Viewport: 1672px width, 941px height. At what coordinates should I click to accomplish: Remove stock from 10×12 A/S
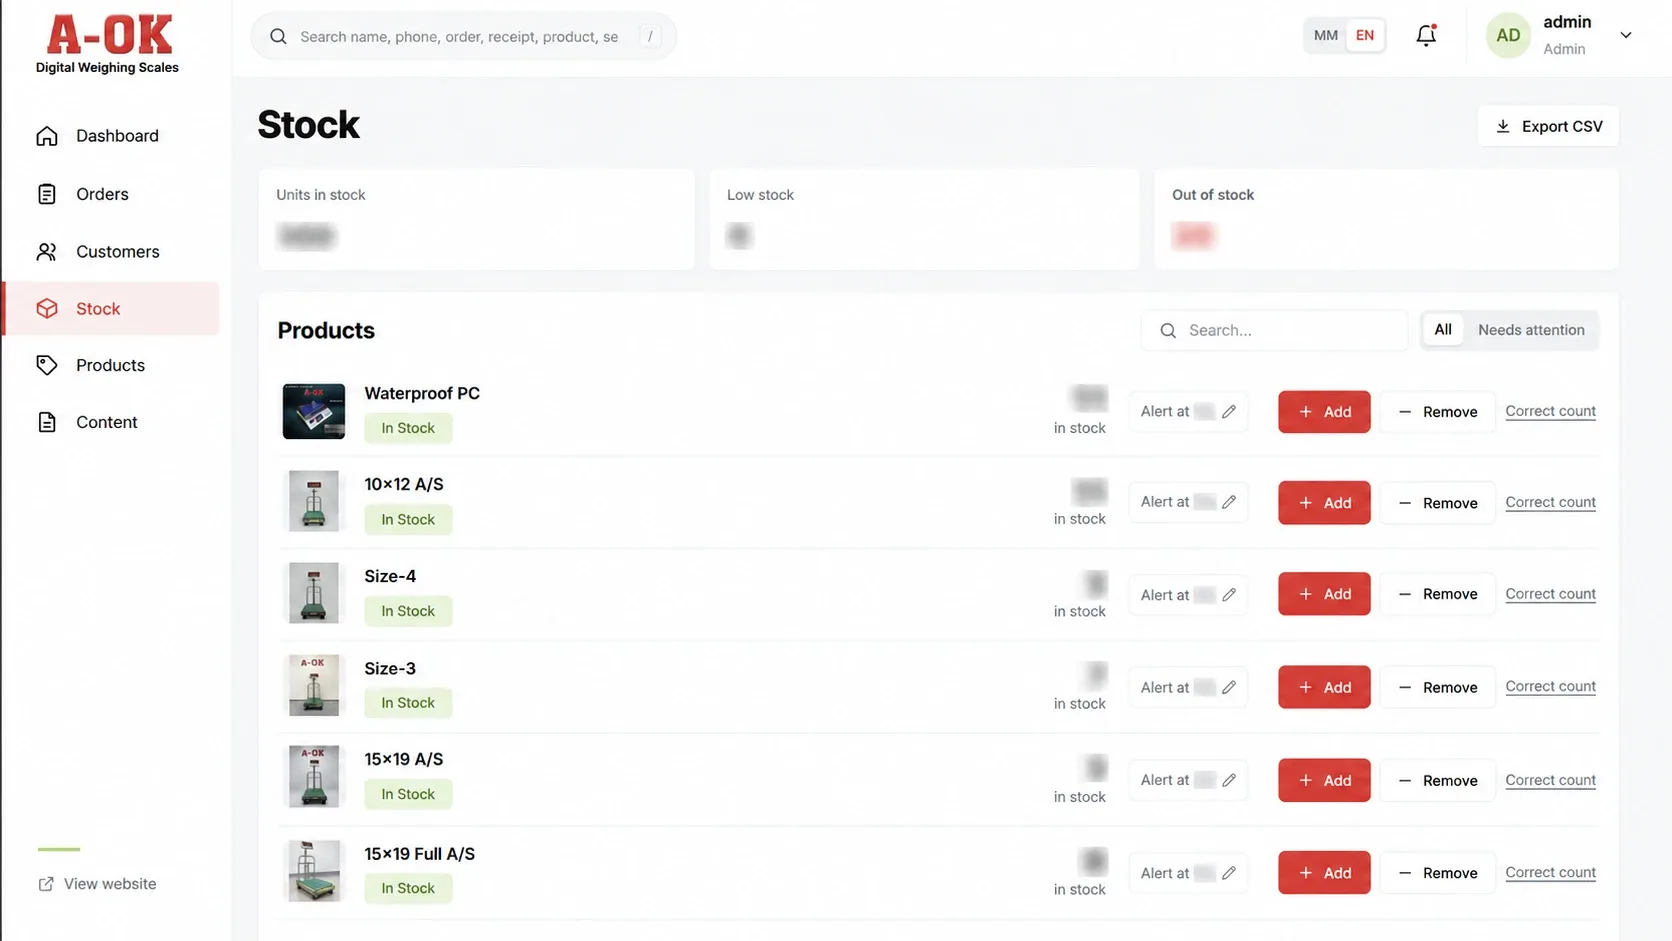point(1437,503)
